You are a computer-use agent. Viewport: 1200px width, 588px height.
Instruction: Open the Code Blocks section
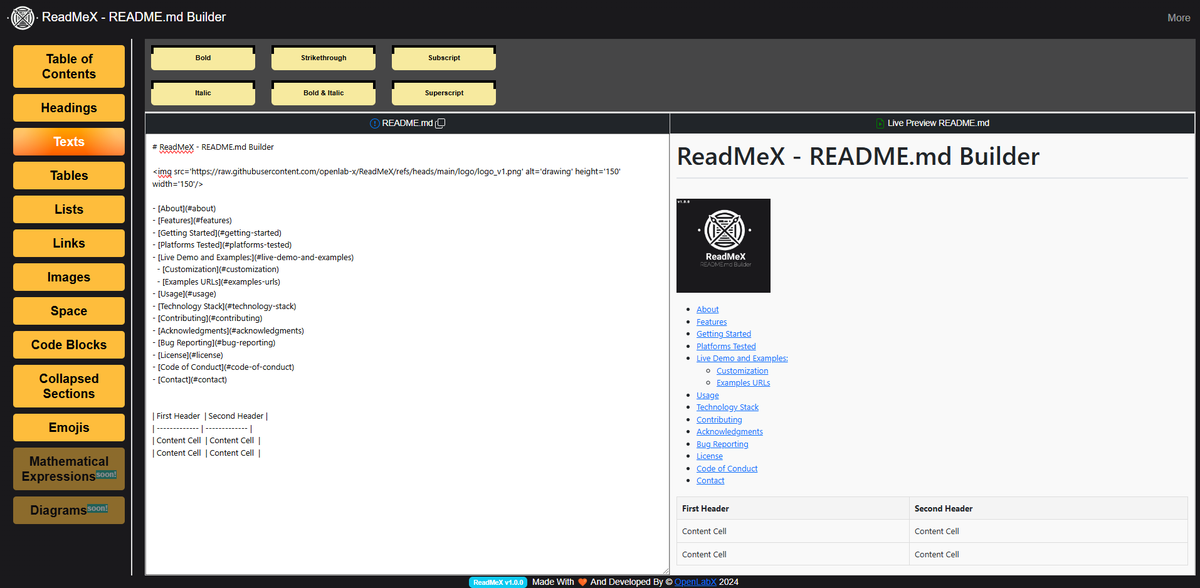[68, 344]
